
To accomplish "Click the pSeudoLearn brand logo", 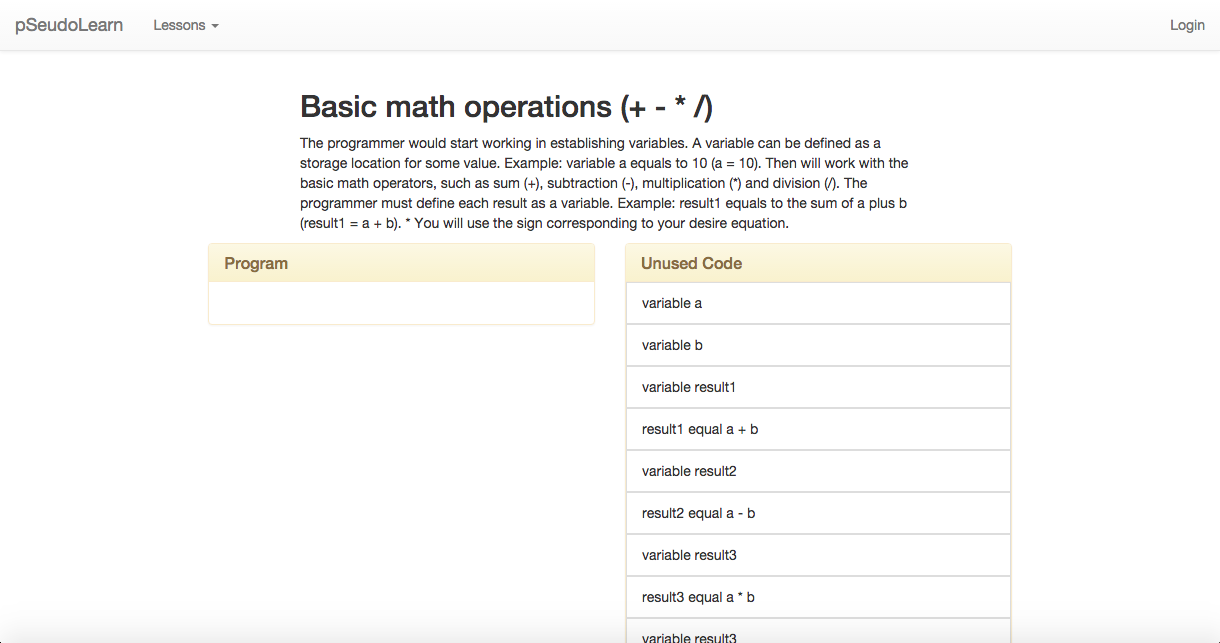I will 69,25.
